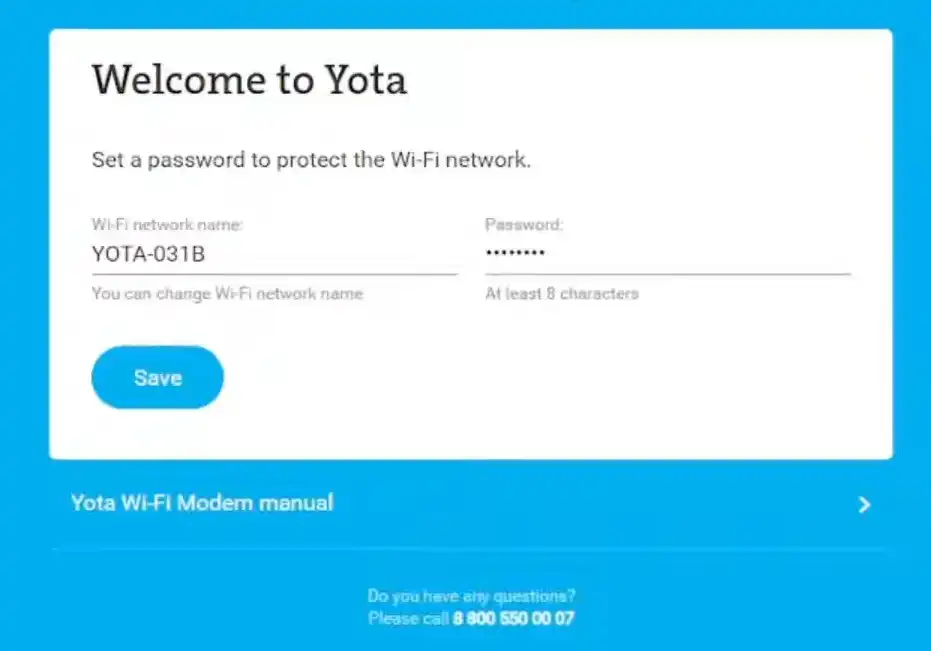Viewport: 931px width, 651px height.
Task: Click the underline below the password field
Action: point(667,271)
